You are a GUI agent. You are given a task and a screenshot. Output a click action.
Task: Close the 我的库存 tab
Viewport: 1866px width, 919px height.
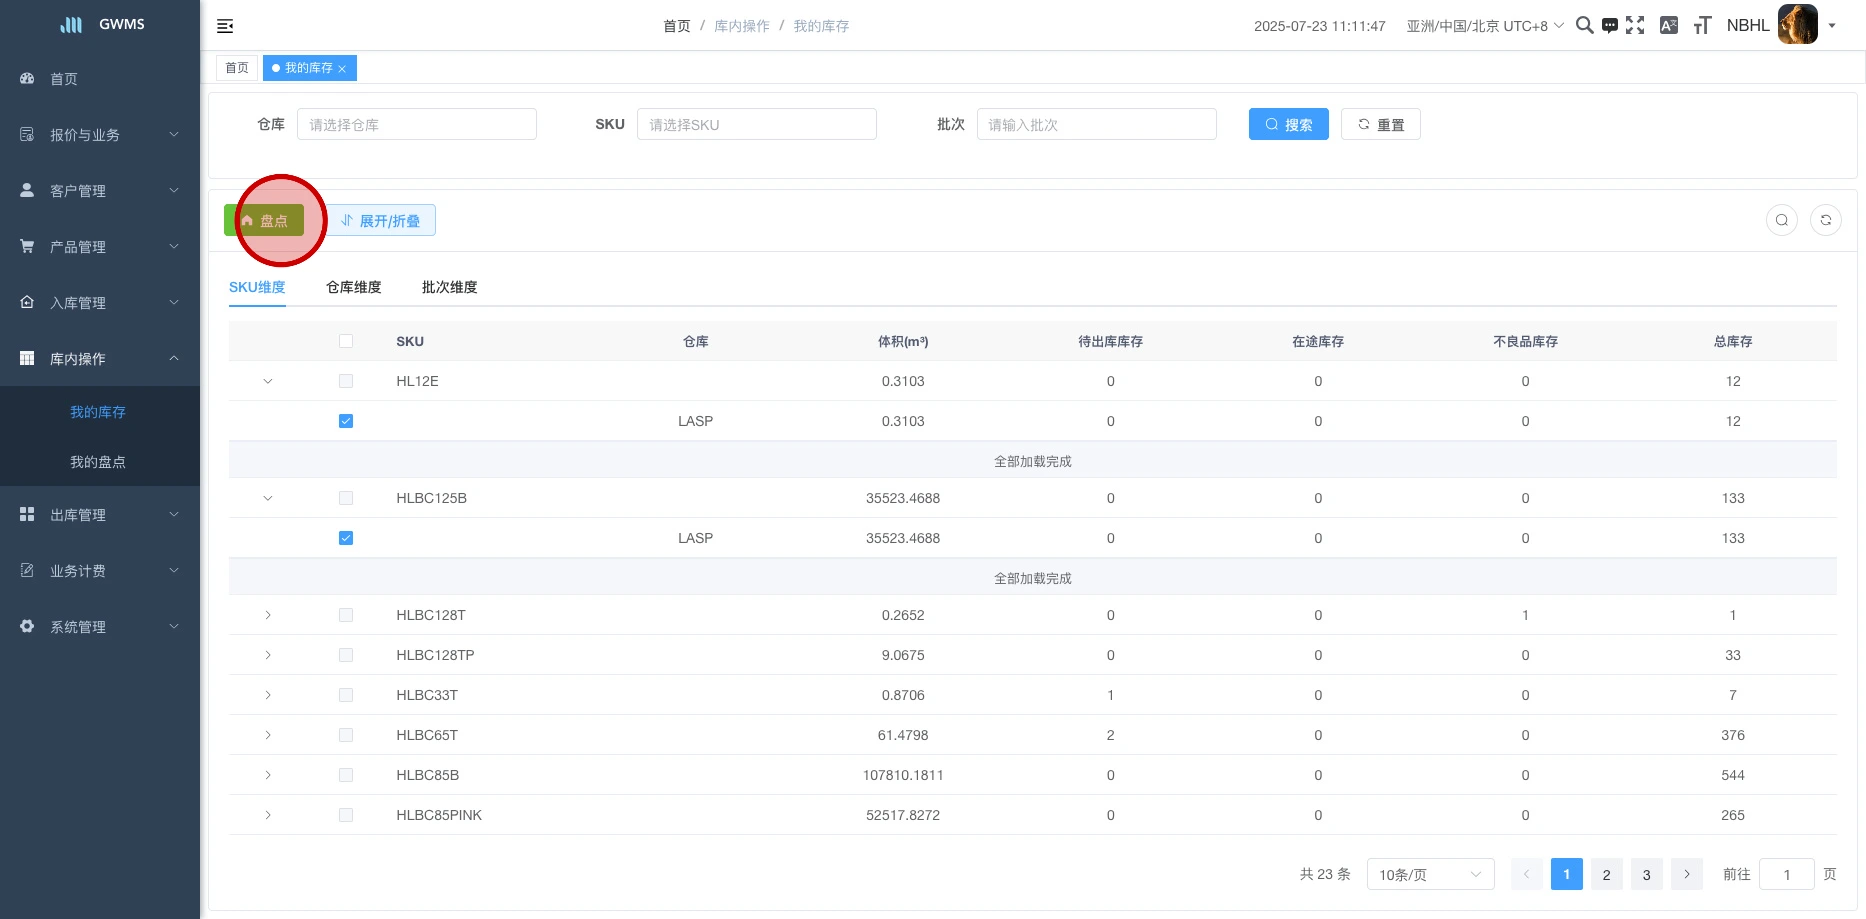tap(342, 69)
